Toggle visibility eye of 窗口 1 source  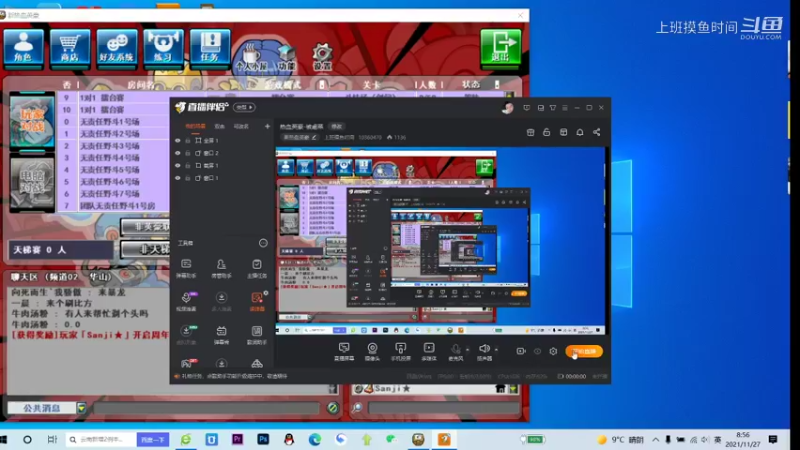point(178,178)
